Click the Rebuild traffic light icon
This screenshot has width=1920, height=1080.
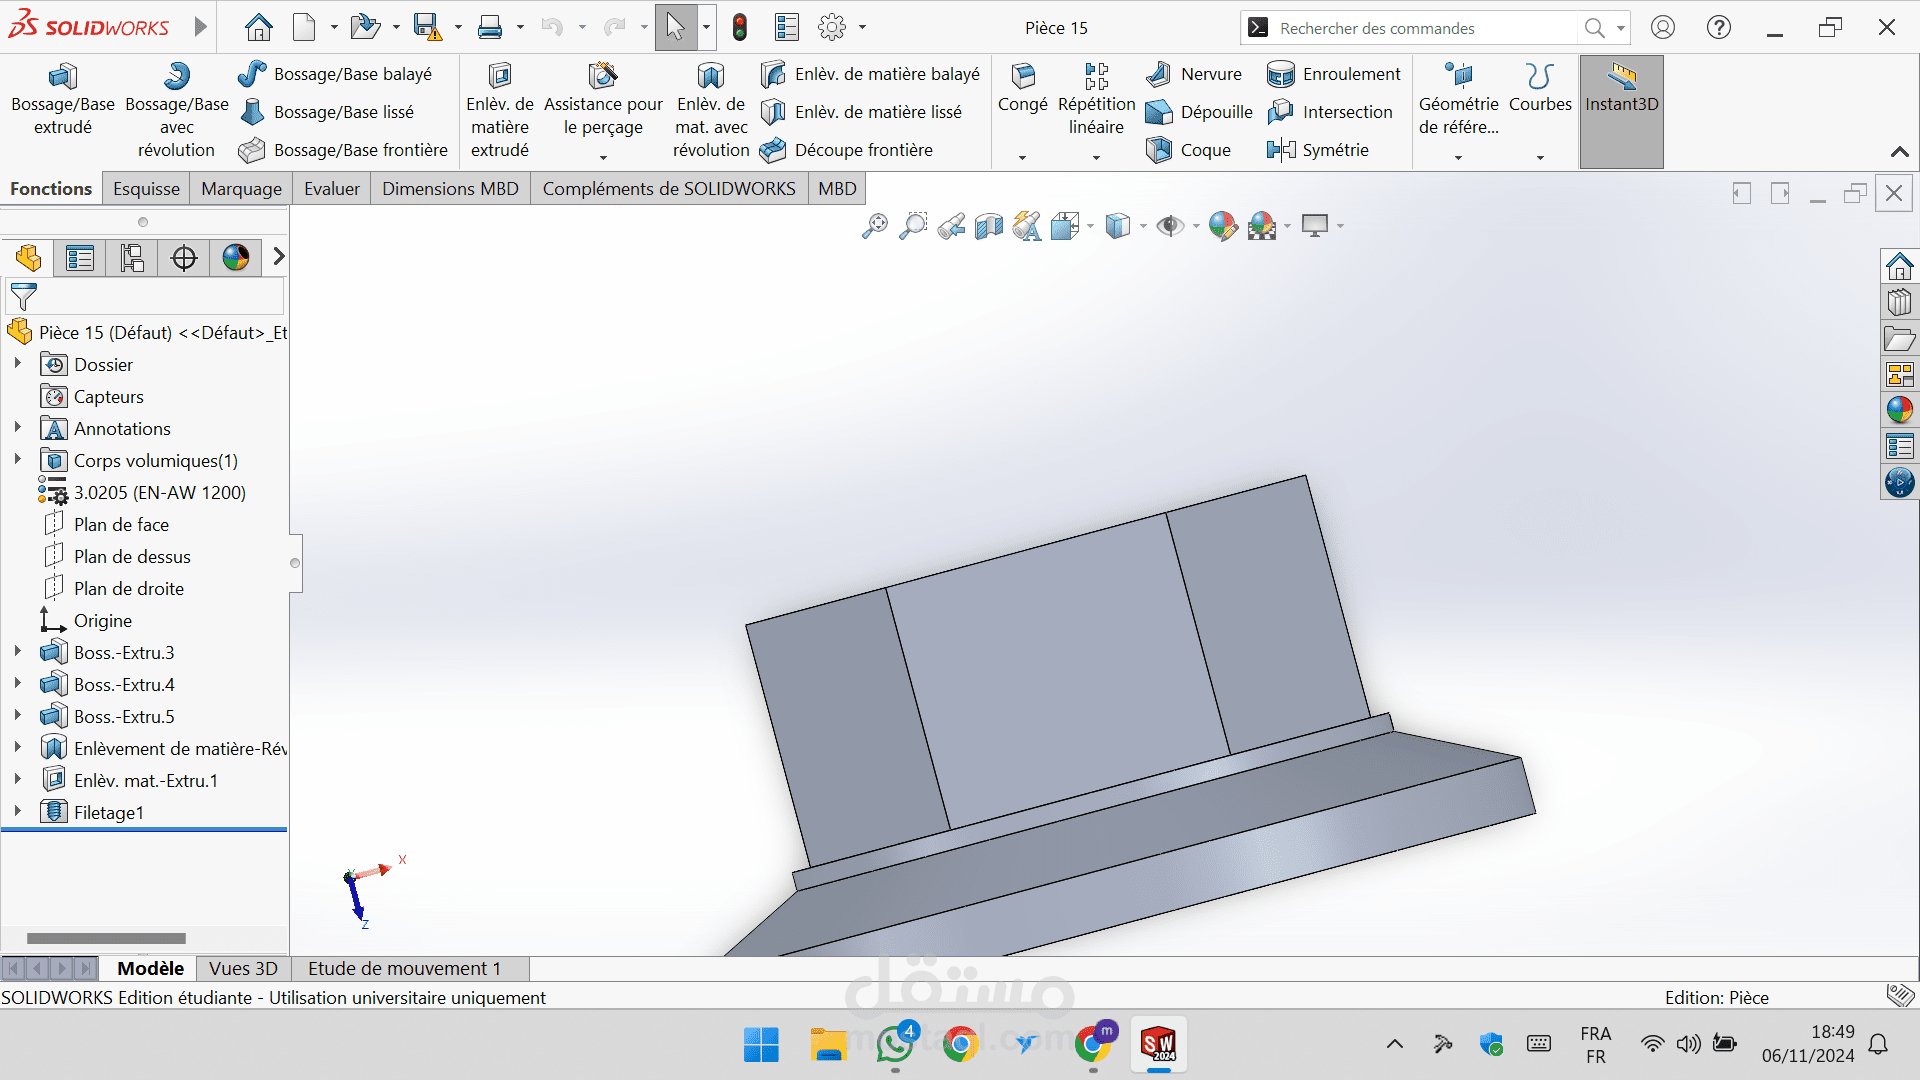739,28
